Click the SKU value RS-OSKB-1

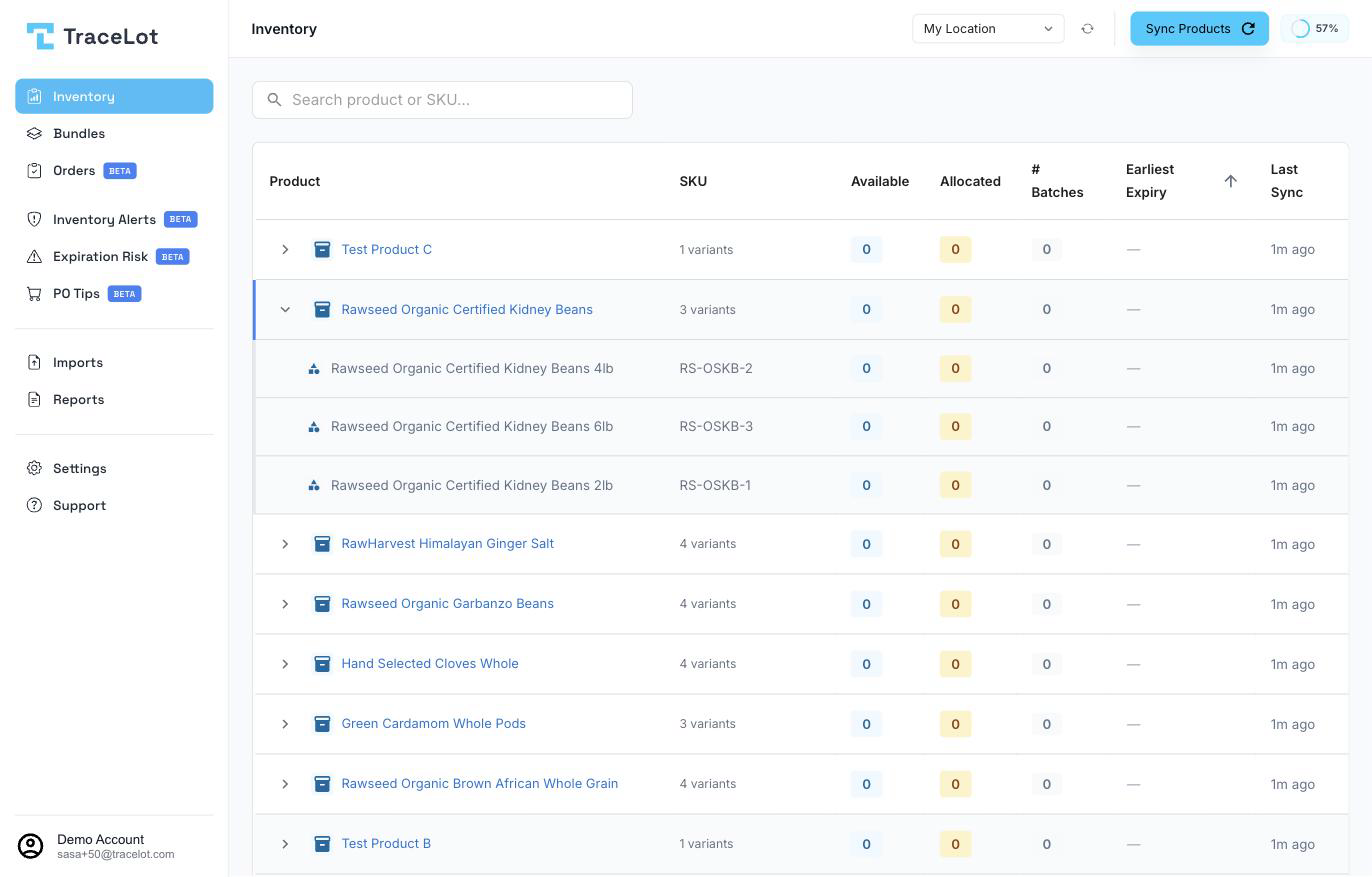[x=715, y=485]
